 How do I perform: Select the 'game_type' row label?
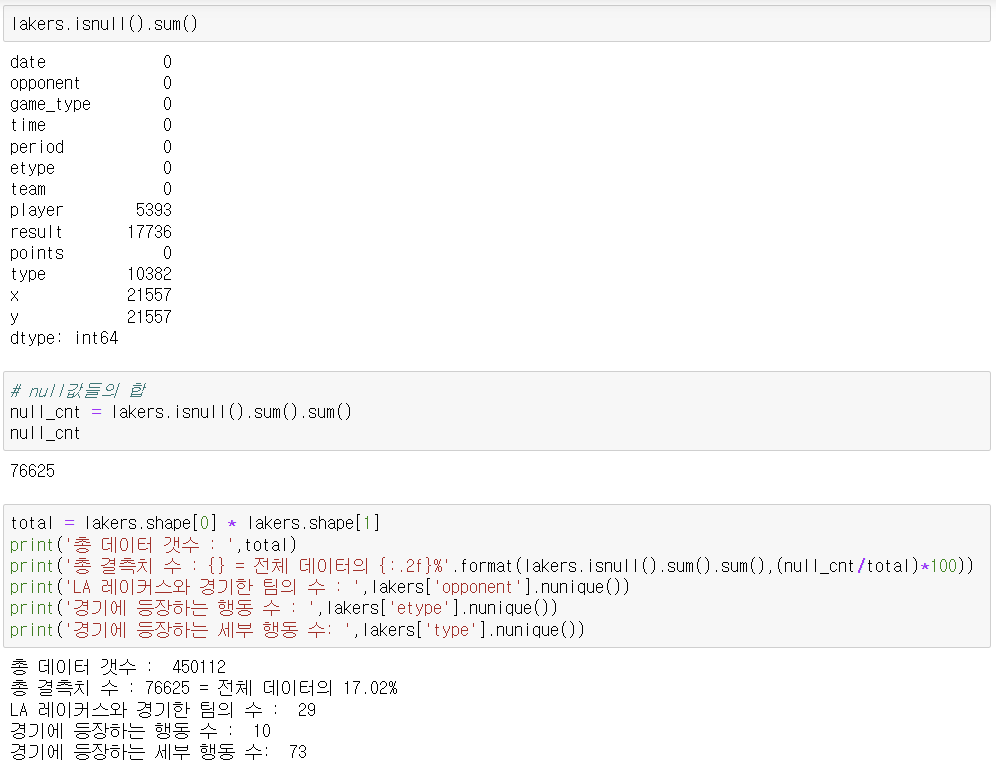pos(50,105)
